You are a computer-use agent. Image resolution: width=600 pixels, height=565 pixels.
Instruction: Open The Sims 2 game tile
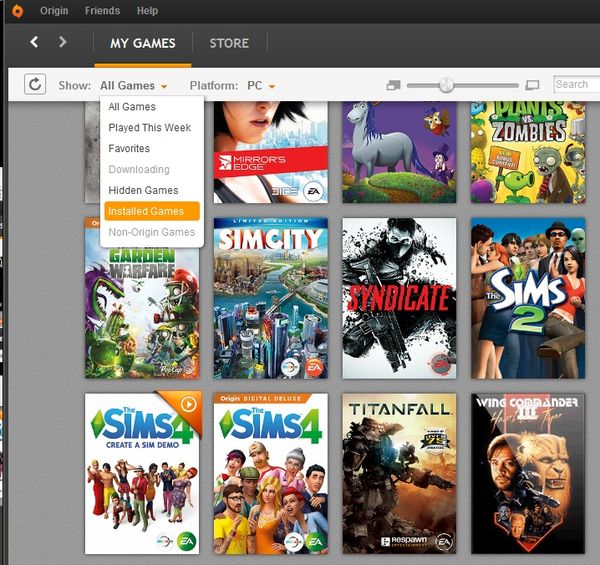tap(528, 298)
